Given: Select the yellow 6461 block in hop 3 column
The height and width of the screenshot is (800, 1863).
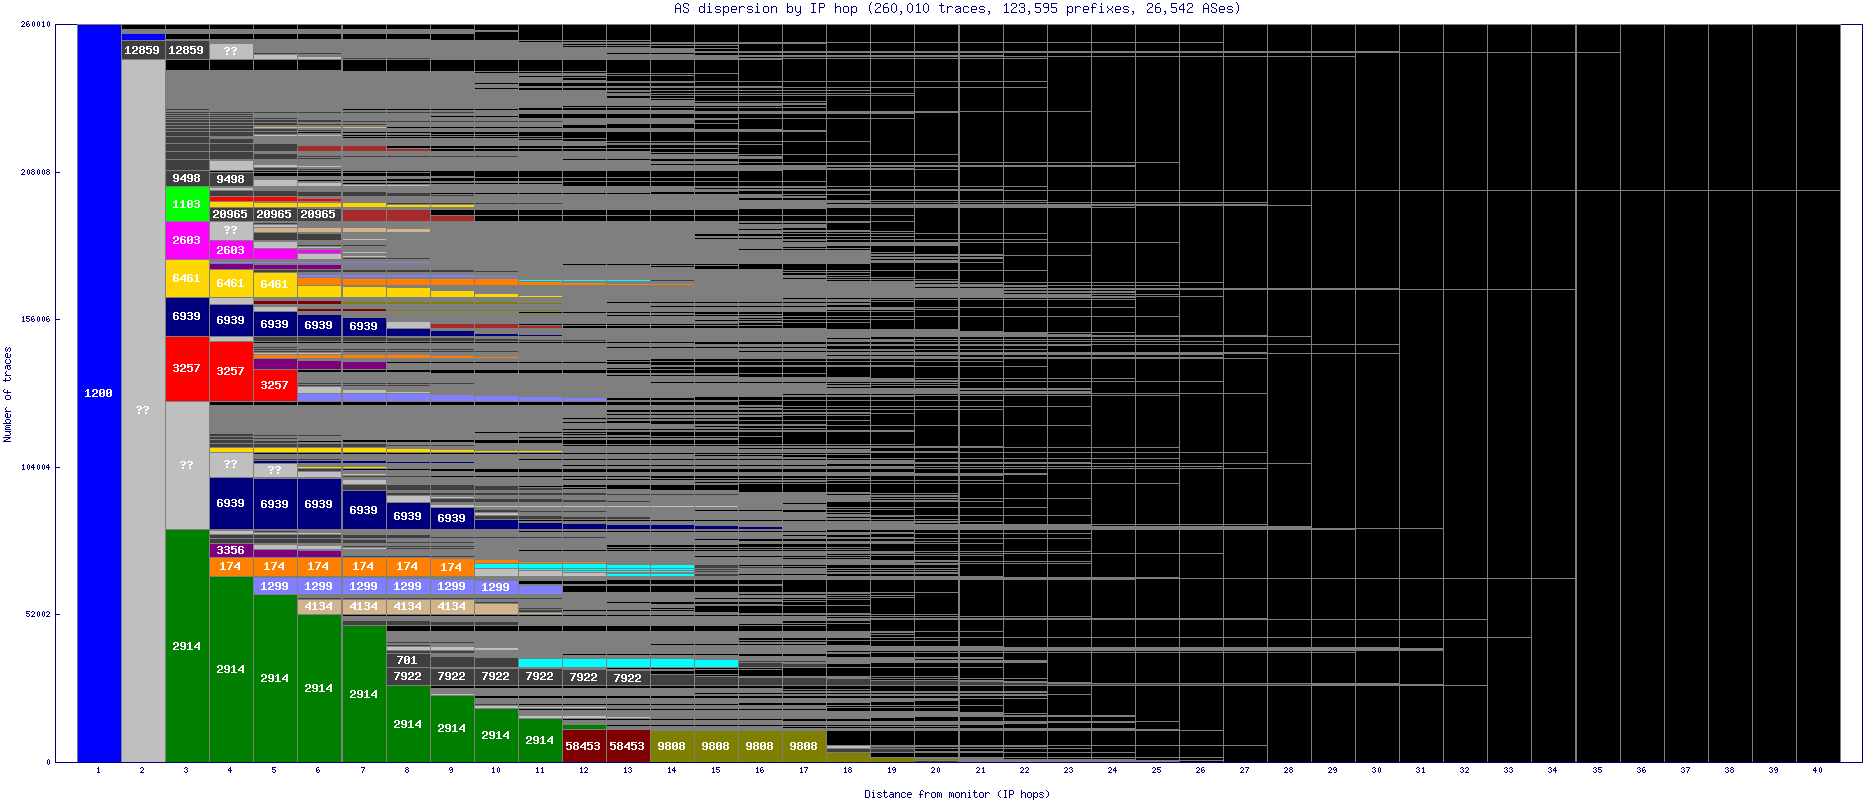Looking at the screenshot, I should 187,278.
